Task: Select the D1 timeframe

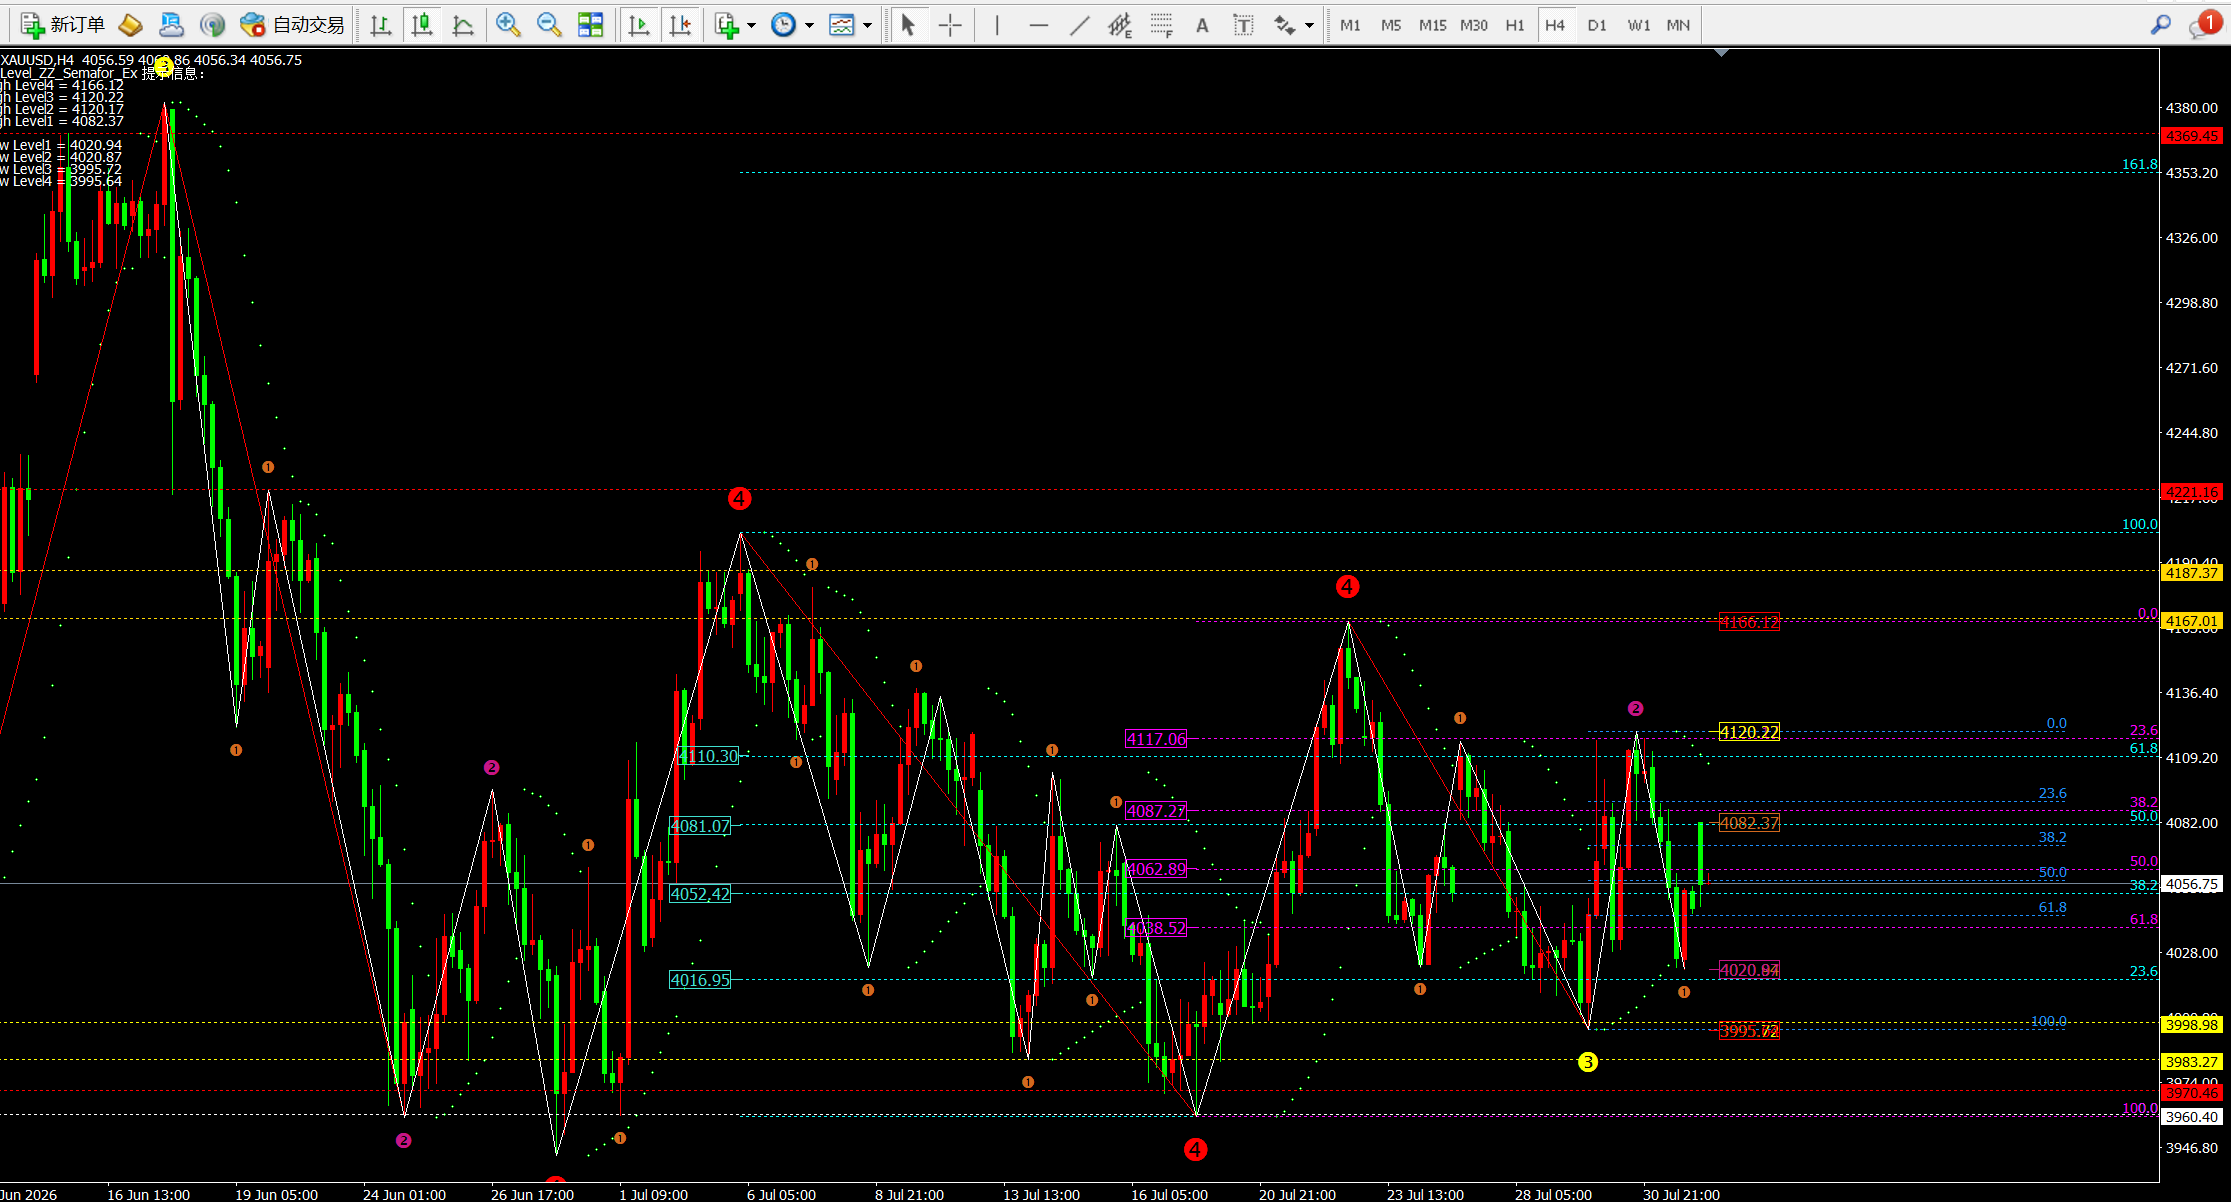Action: (1597, 25)
